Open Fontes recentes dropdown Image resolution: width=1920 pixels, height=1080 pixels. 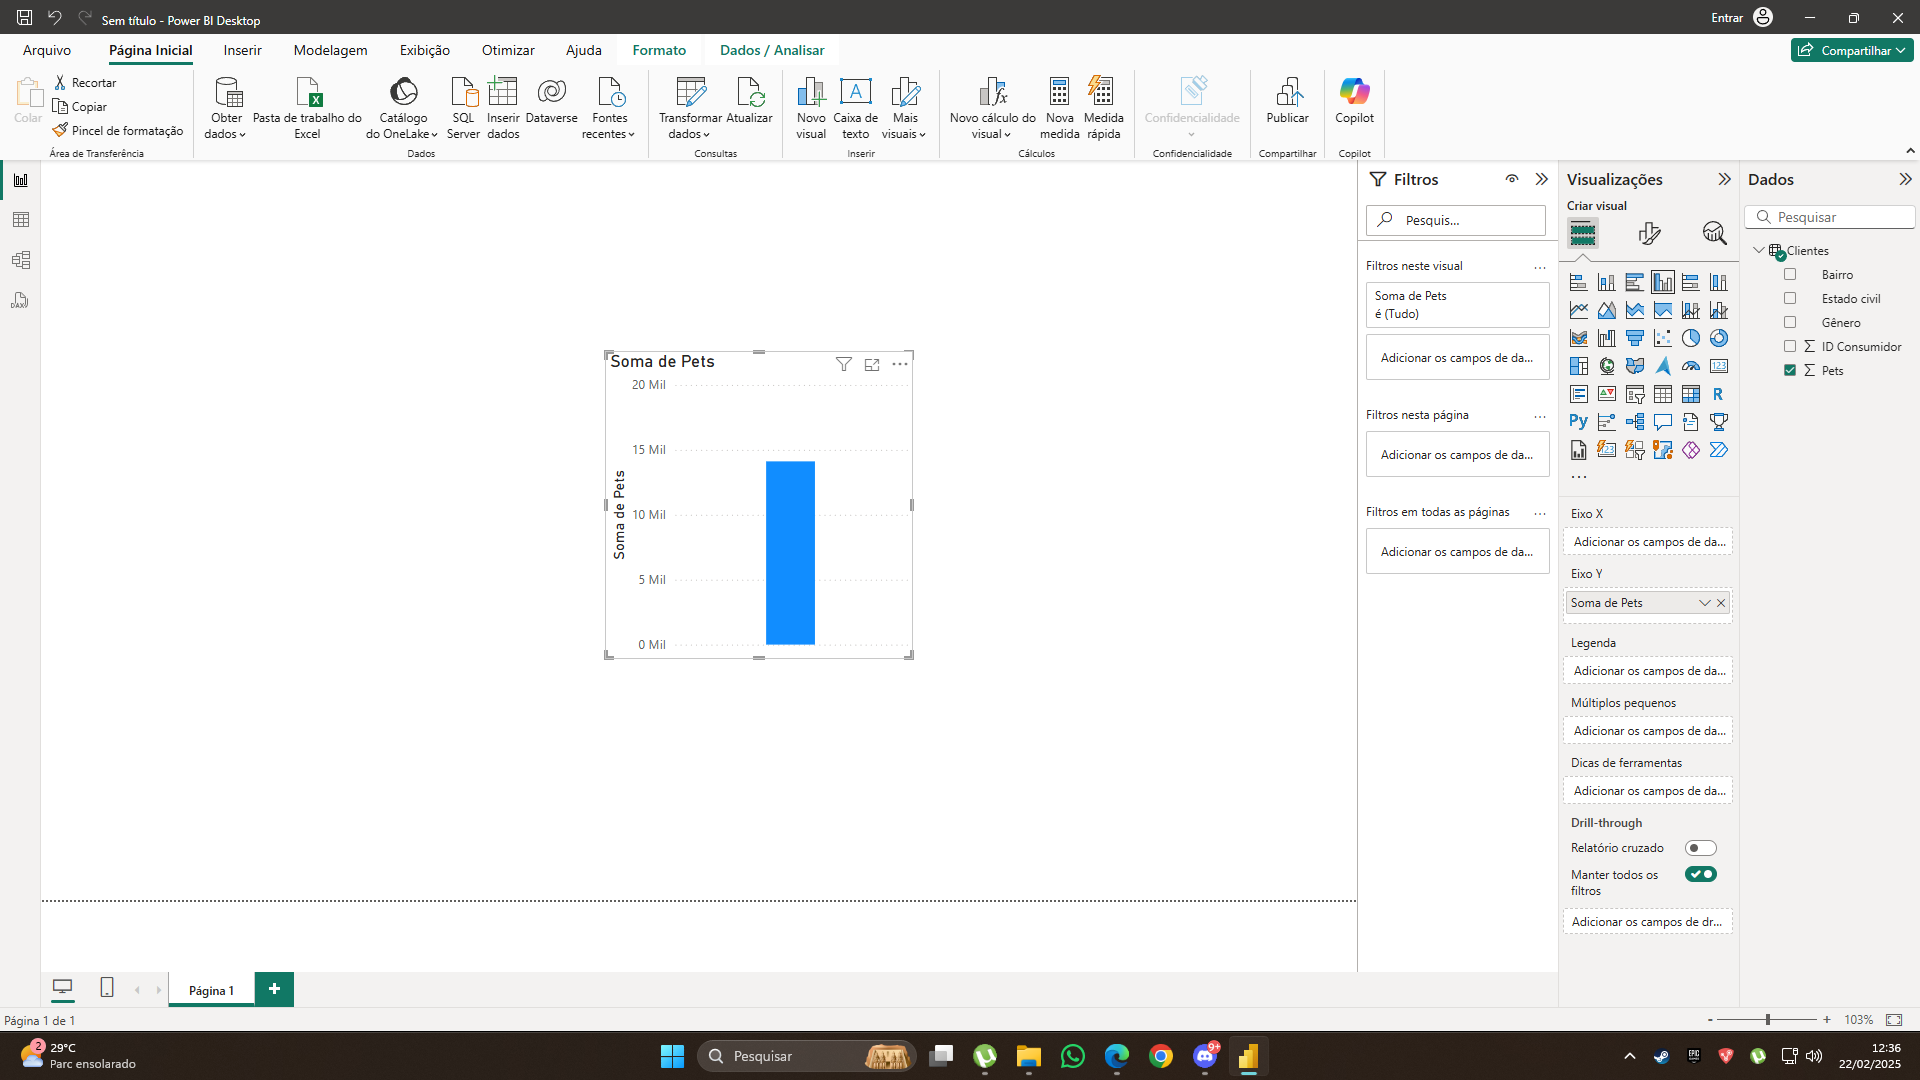point(609,107)
